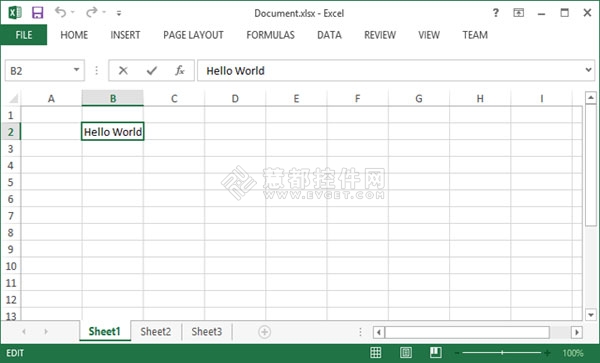Image resolution: width=600 pixels, height=363 pixels.
Task: Select row 2 header
Action: click(x=11, y=132)
